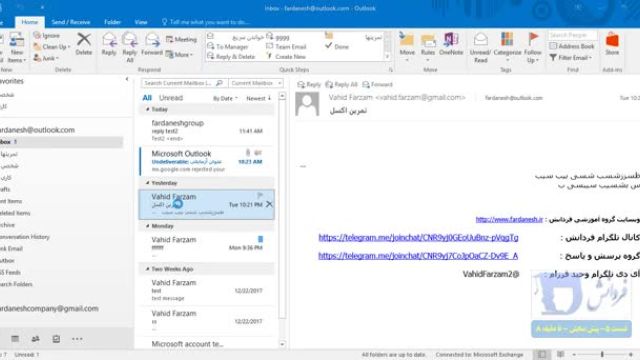Adjust the zoom slider in the status bar
The image size is (640, 360).
pos(602,355)
